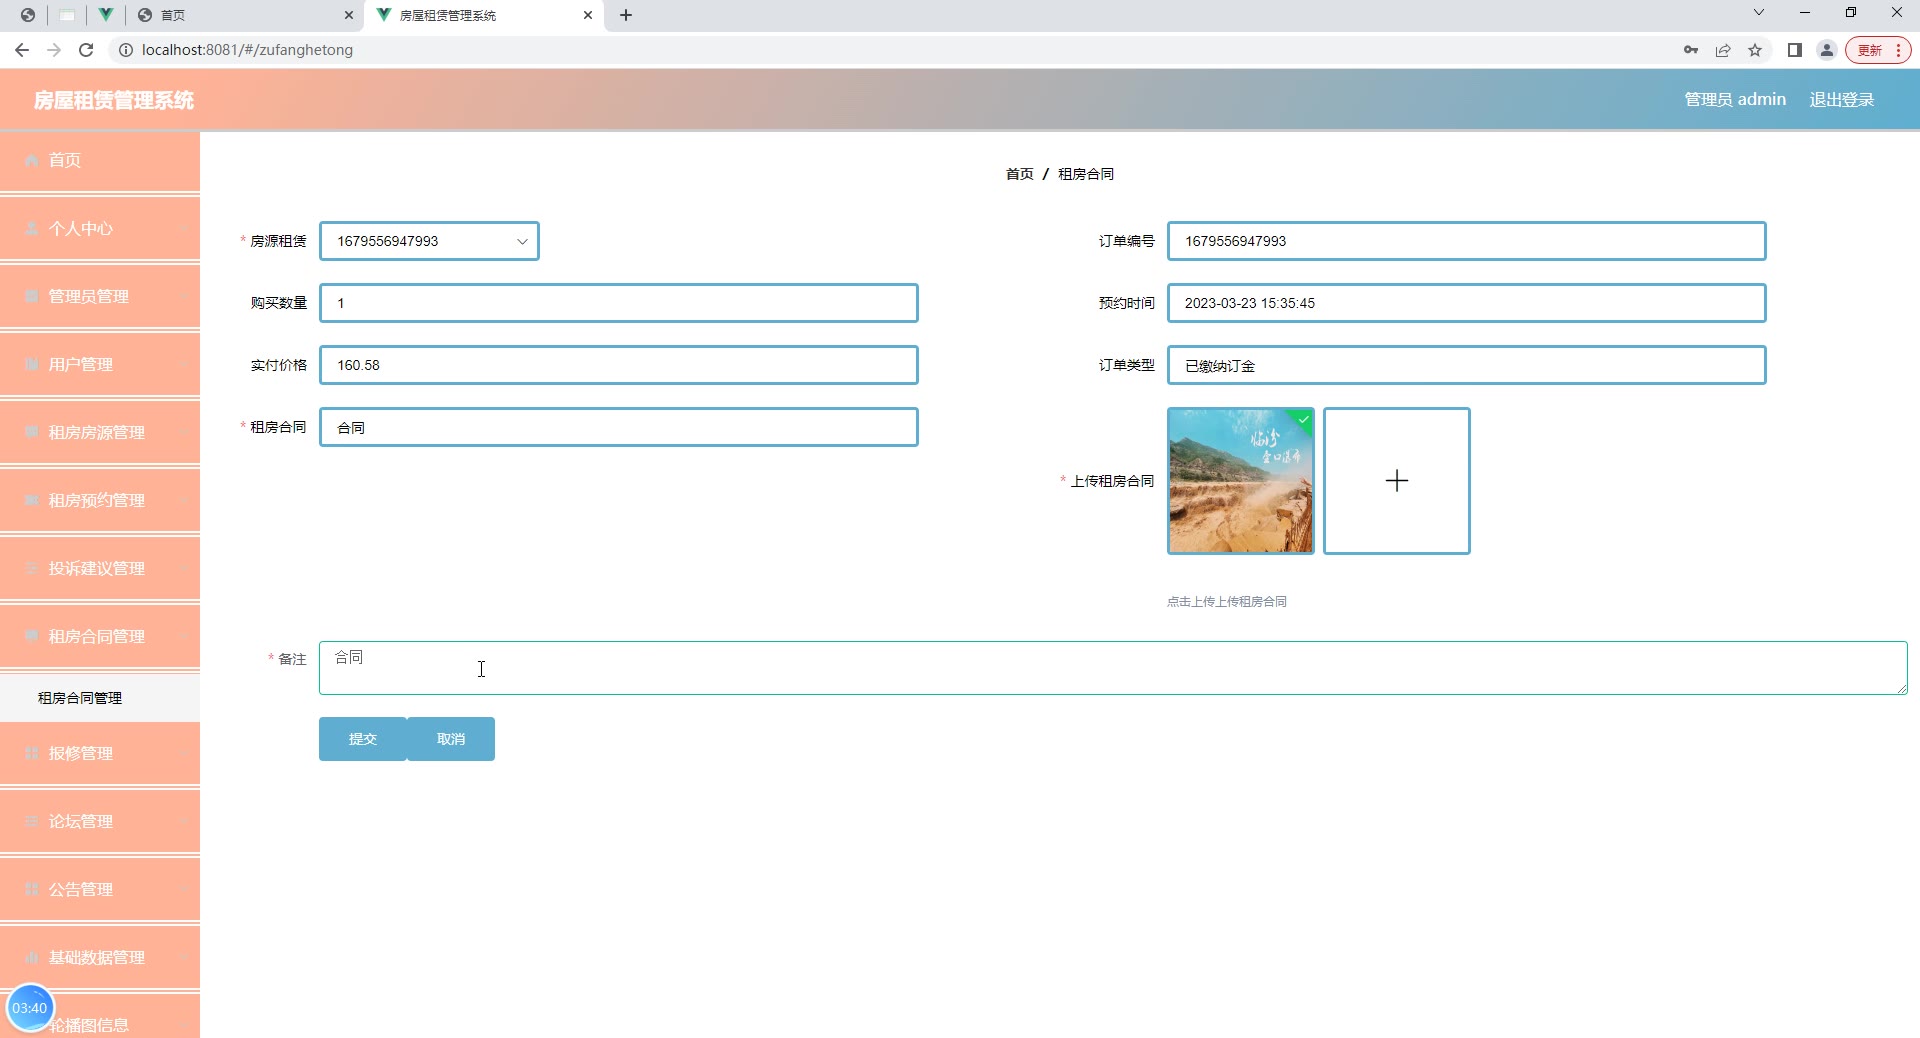Open the tab search chevron in title bar

click(1759, 13)
